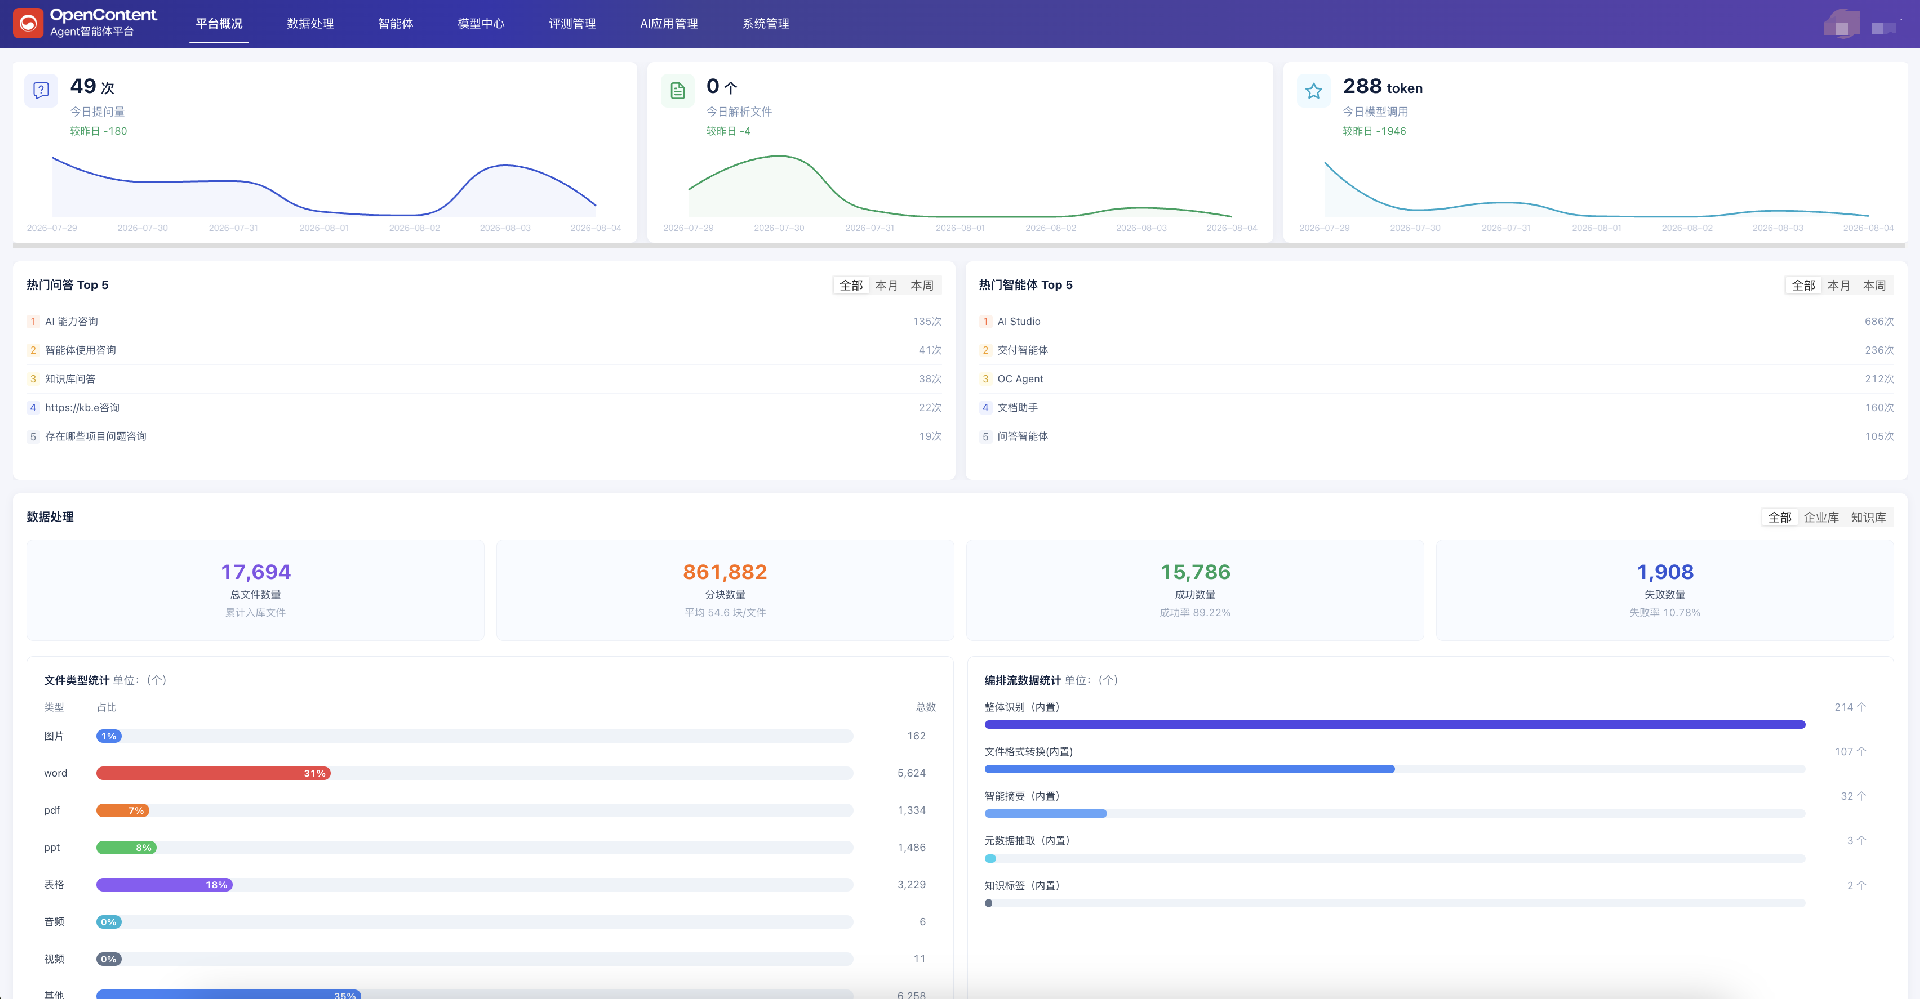Click the OpenContent logo icon
1920x999 pixels.
[28, 23]
